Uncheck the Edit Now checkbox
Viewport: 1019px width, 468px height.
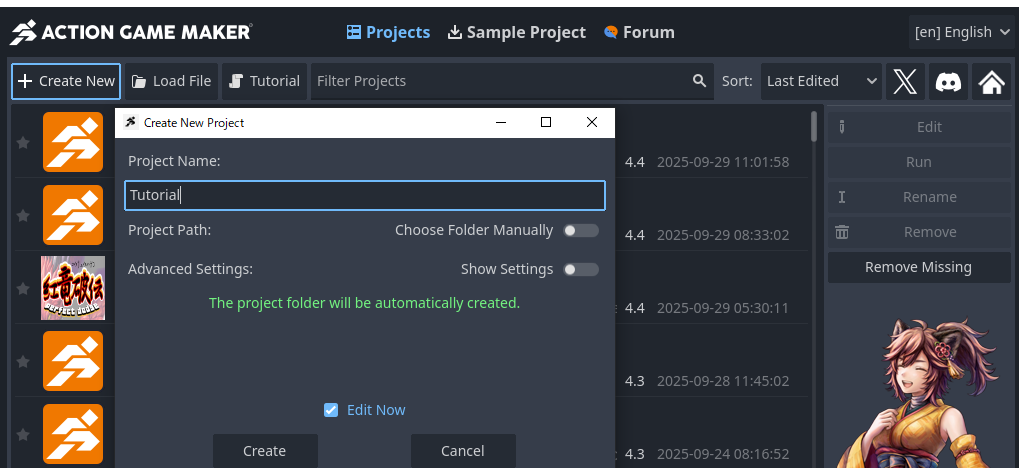click(x=331, y=410)
